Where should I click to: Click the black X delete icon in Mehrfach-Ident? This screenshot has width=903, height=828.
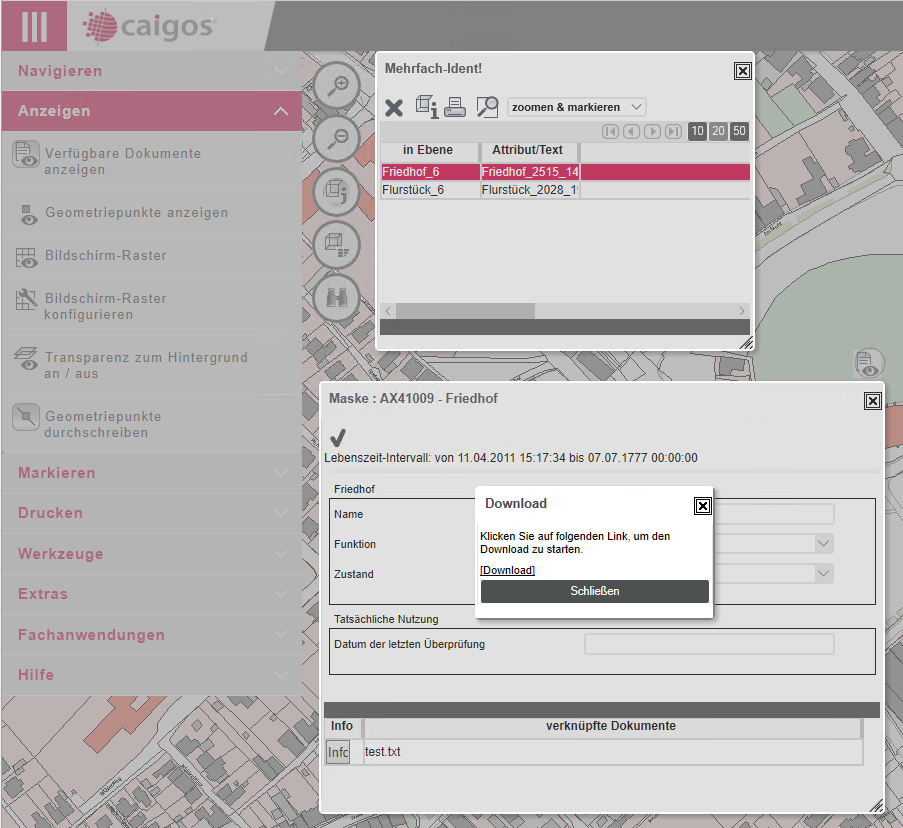pos(394,107)
